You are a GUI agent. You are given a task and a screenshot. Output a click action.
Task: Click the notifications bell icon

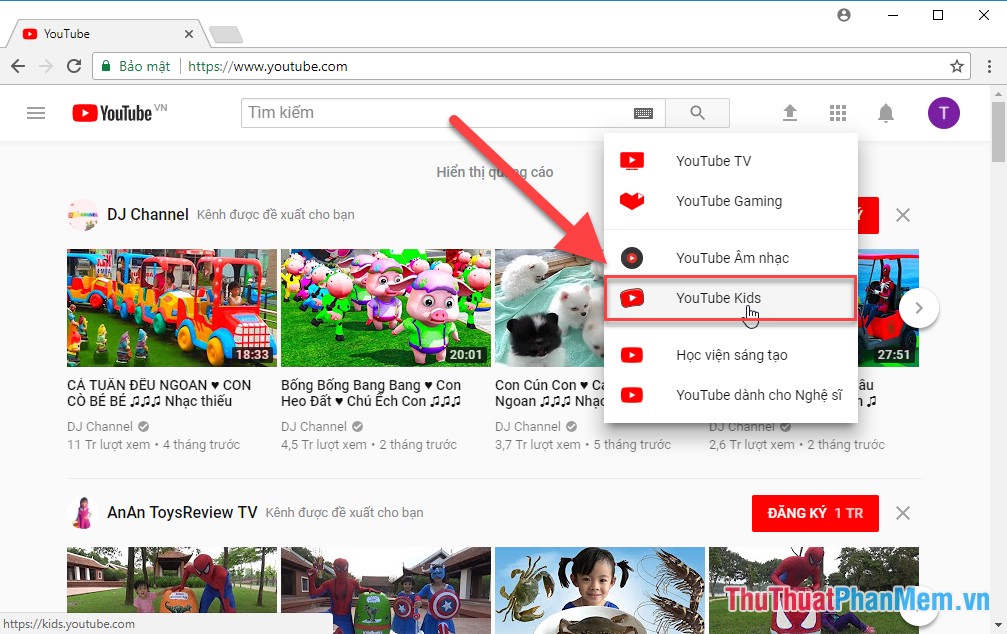pos(886,112)
